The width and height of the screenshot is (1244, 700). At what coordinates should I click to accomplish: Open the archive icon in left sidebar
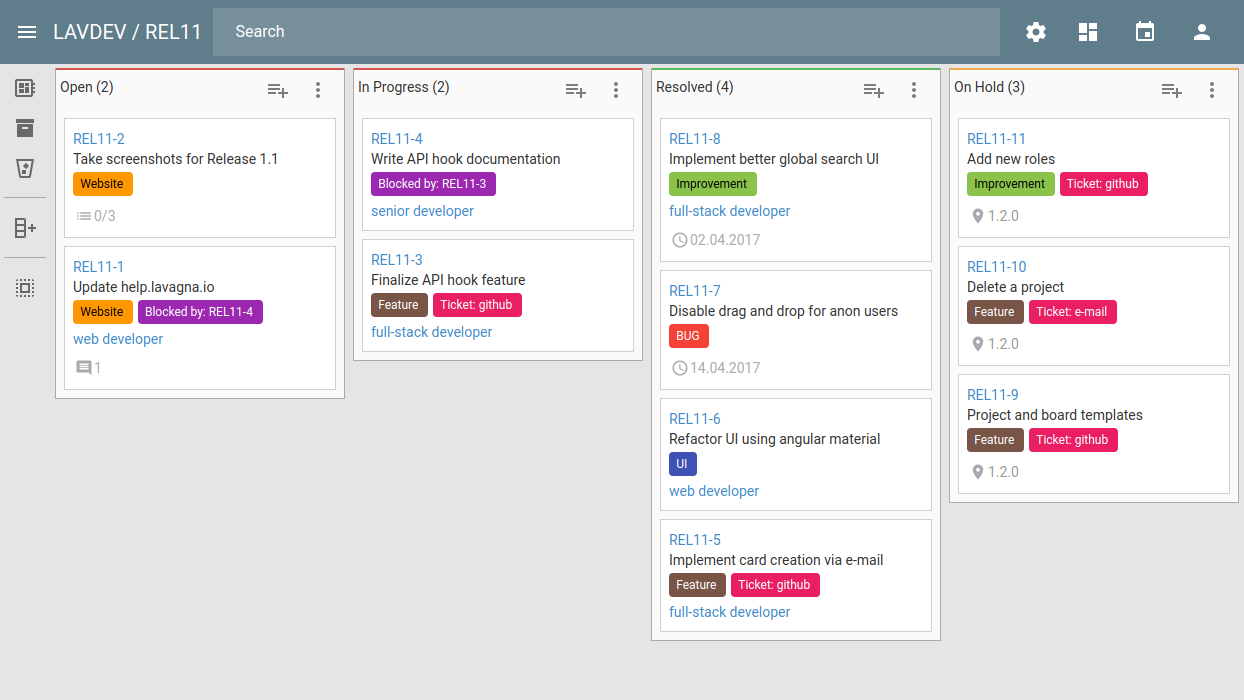25,128
